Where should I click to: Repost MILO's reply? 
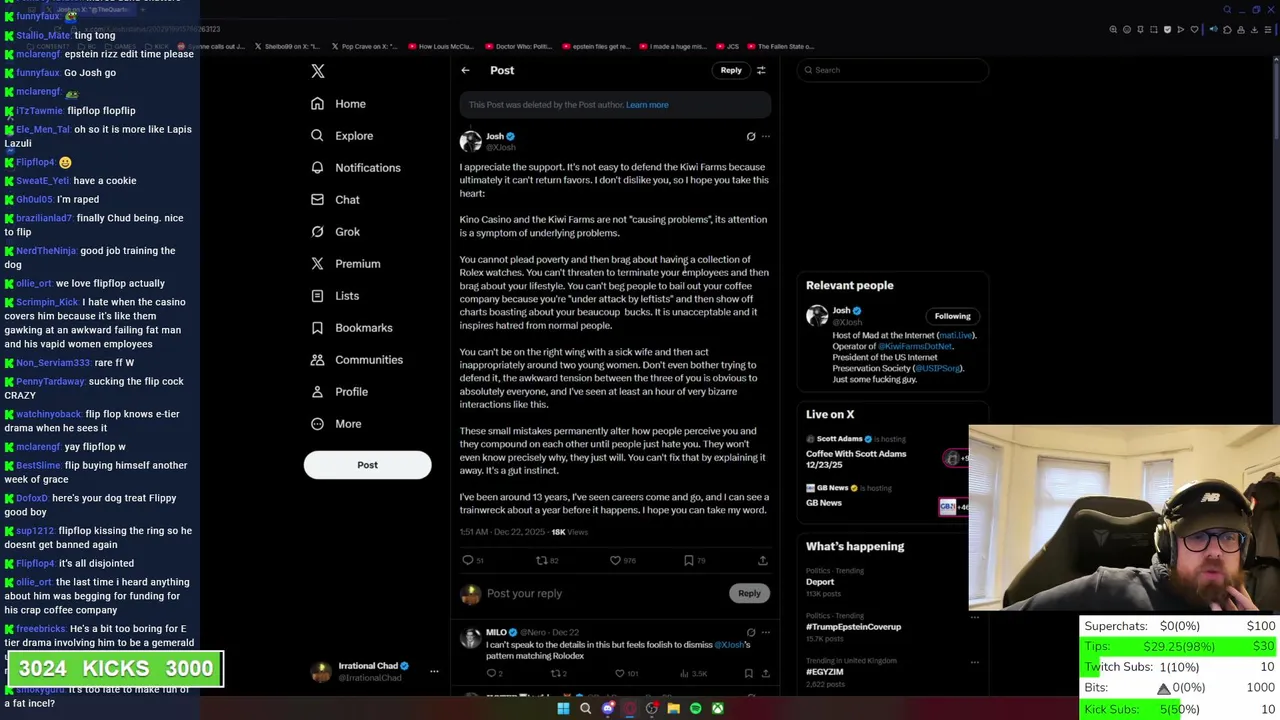[x=558, y=674]
